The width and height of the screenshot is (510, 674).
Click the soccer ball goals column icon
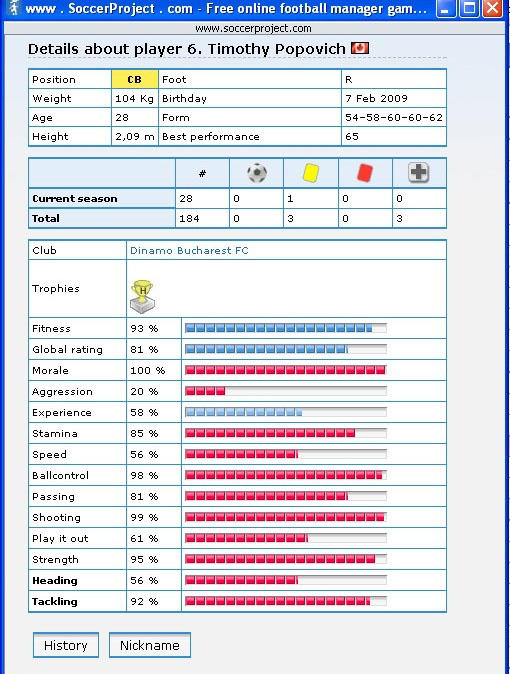click(x=257, y=173)
